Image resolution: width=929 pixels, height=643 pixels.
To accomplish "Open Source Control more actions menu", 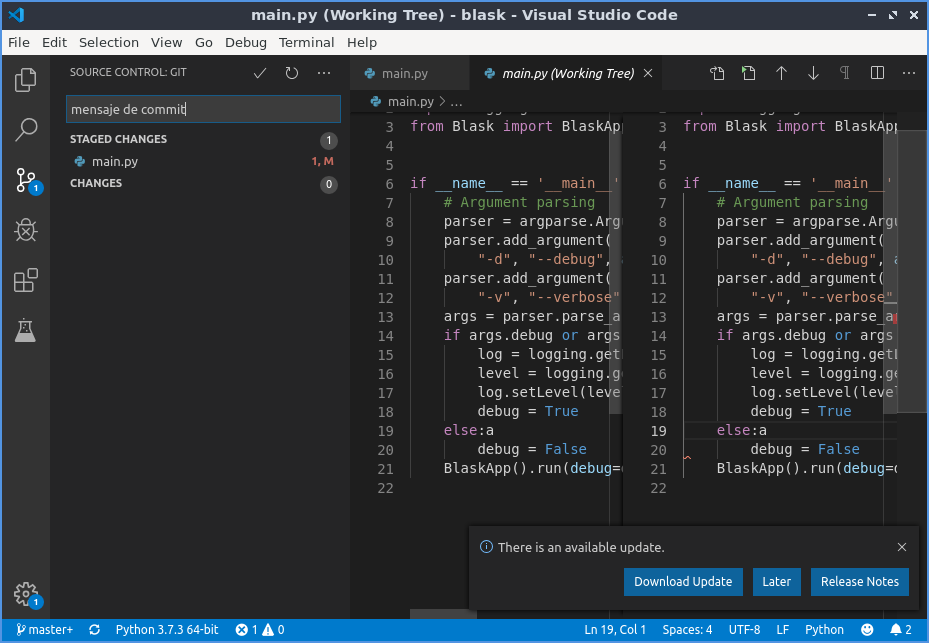I will coord(323,73).
